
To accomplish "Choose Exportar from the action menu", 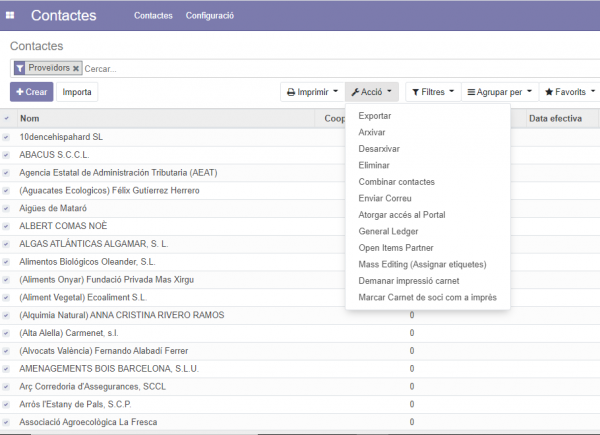I will coord(375,116).
